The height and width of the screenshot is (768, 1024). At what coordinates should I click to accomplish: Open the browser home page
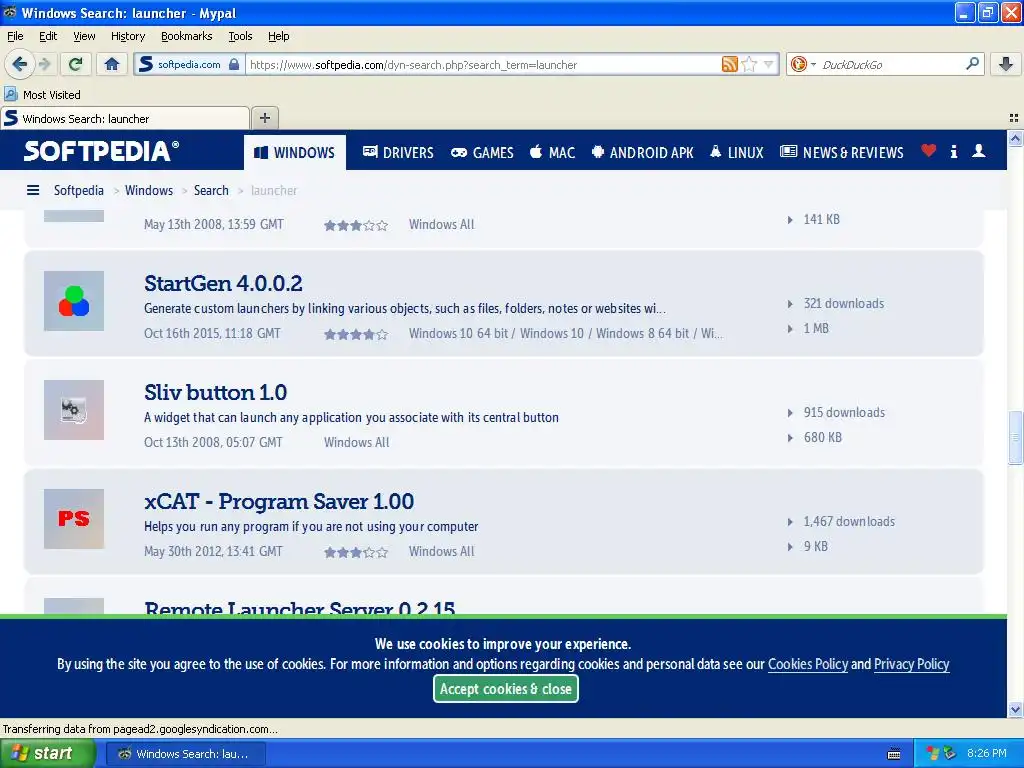112,64
